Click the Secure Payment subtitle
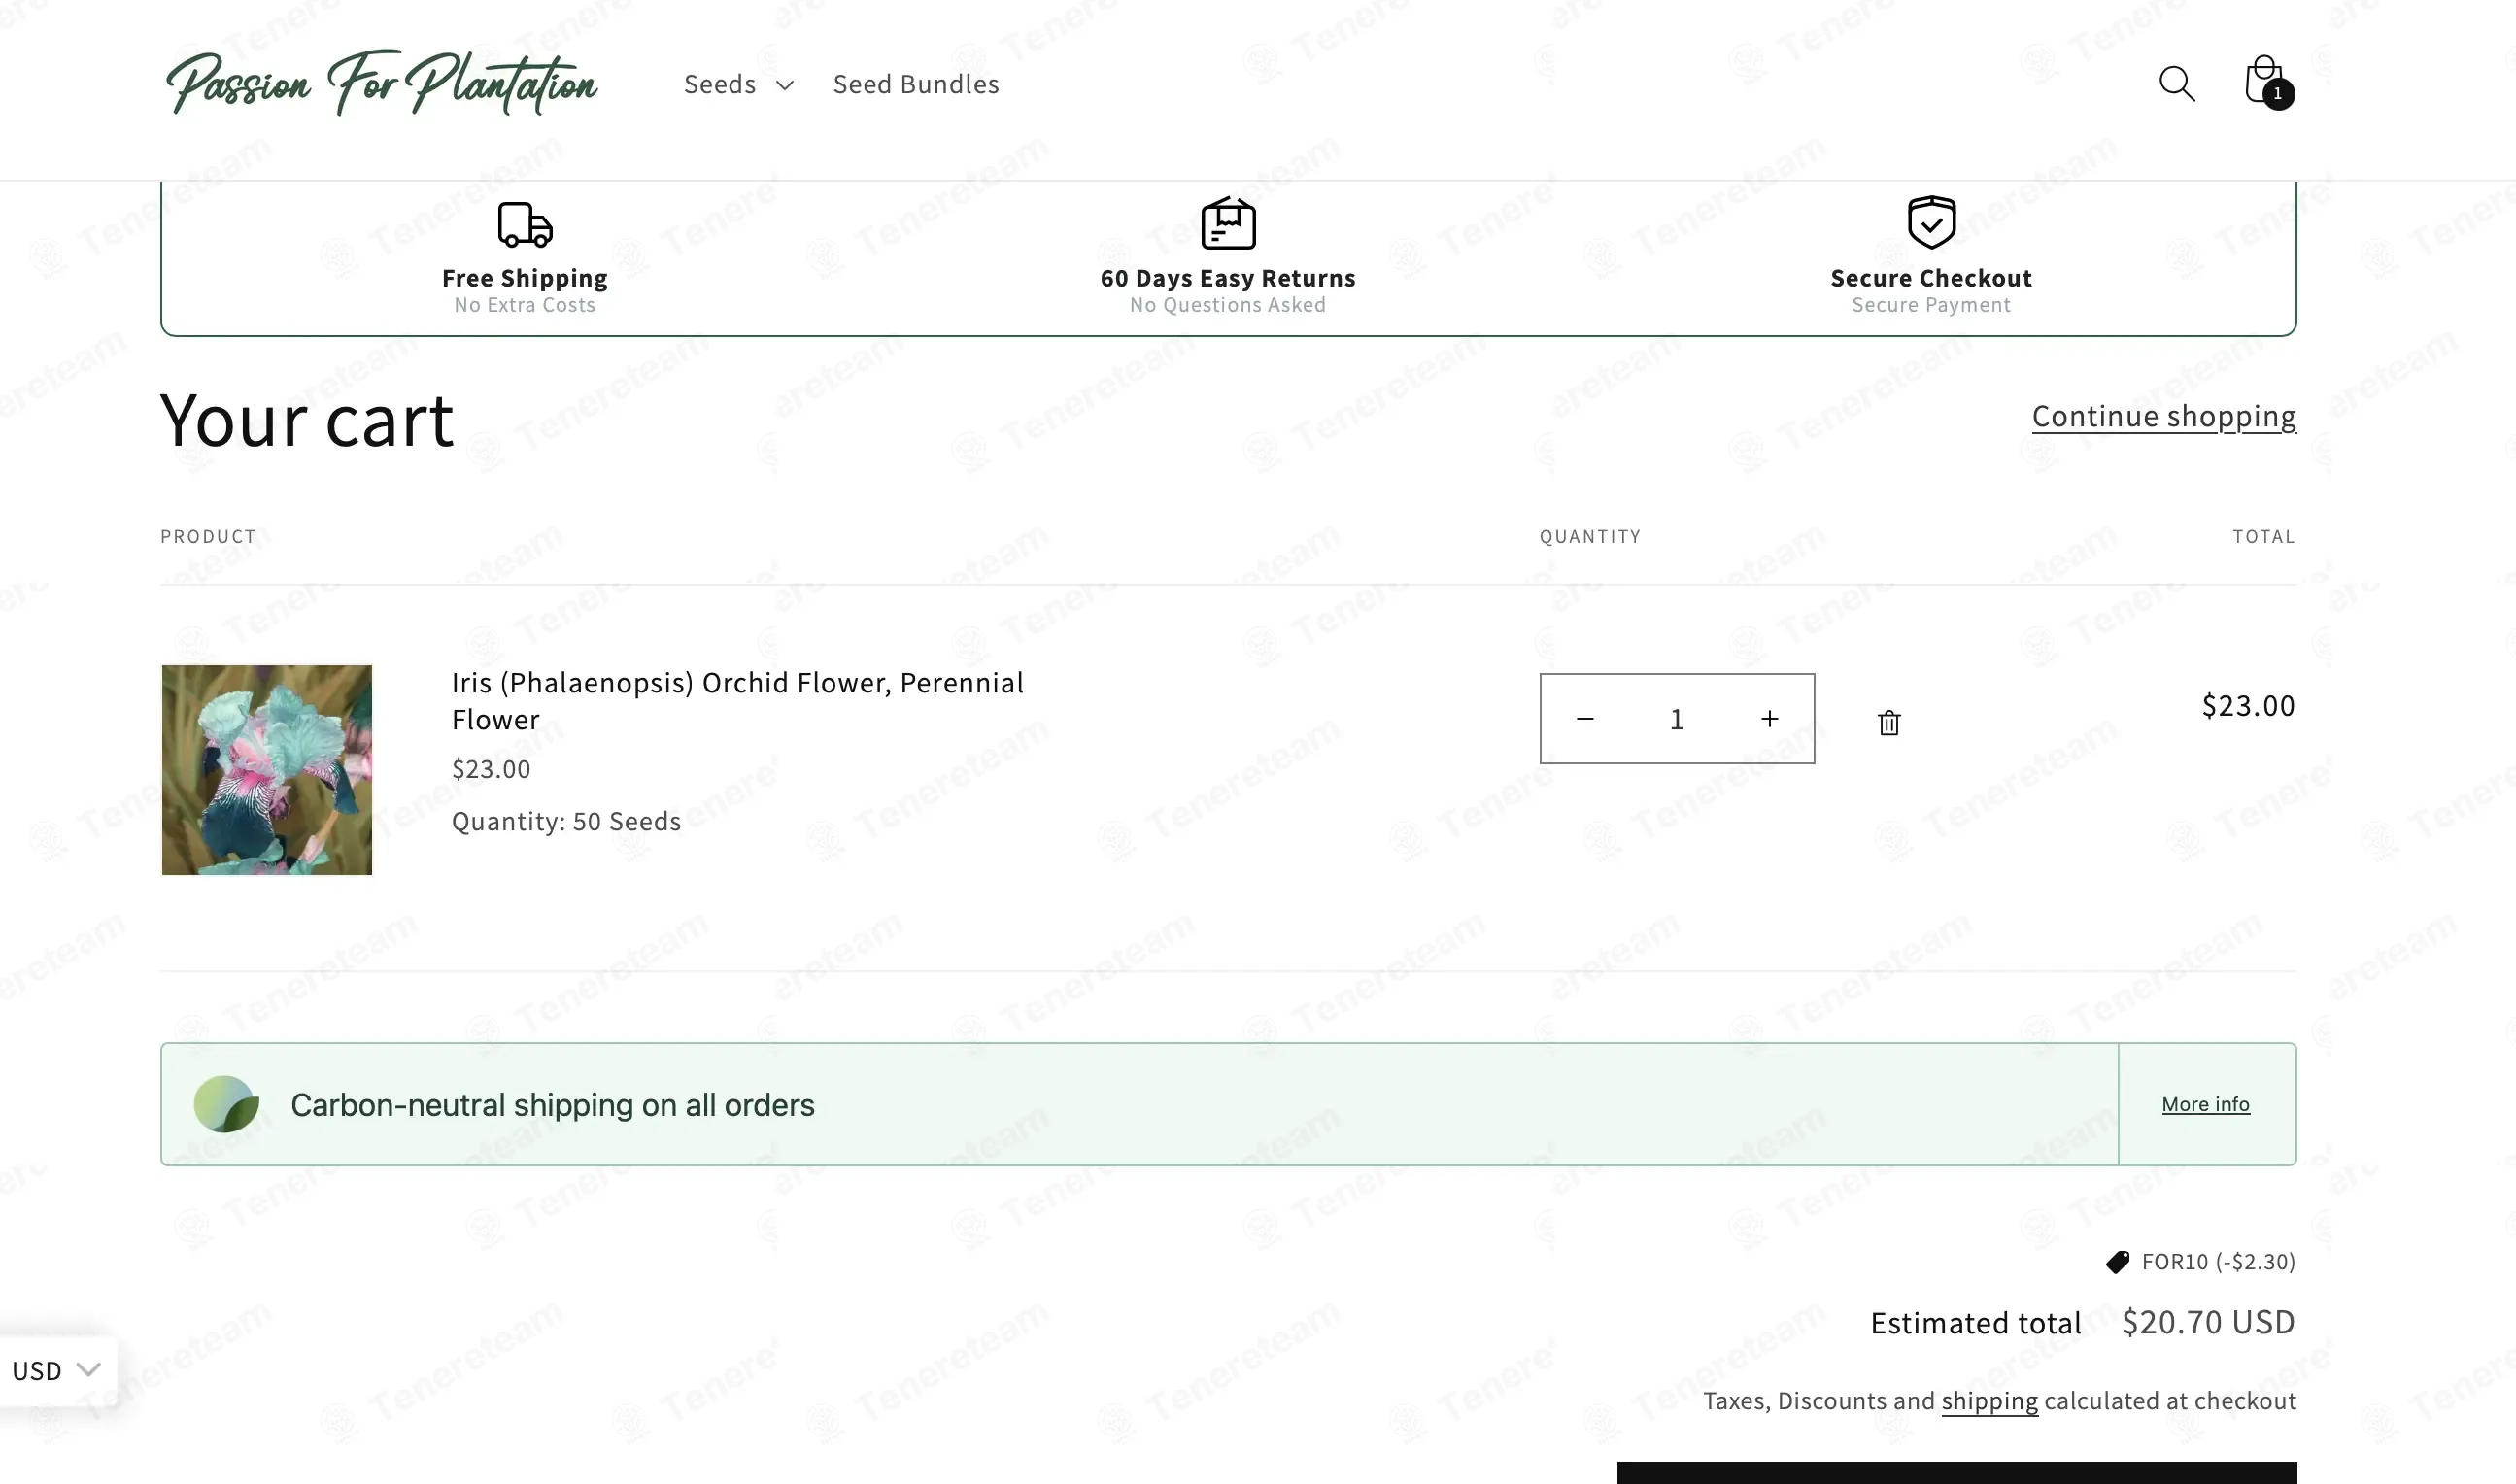 pyautogui.click(x=1931, y=305)
